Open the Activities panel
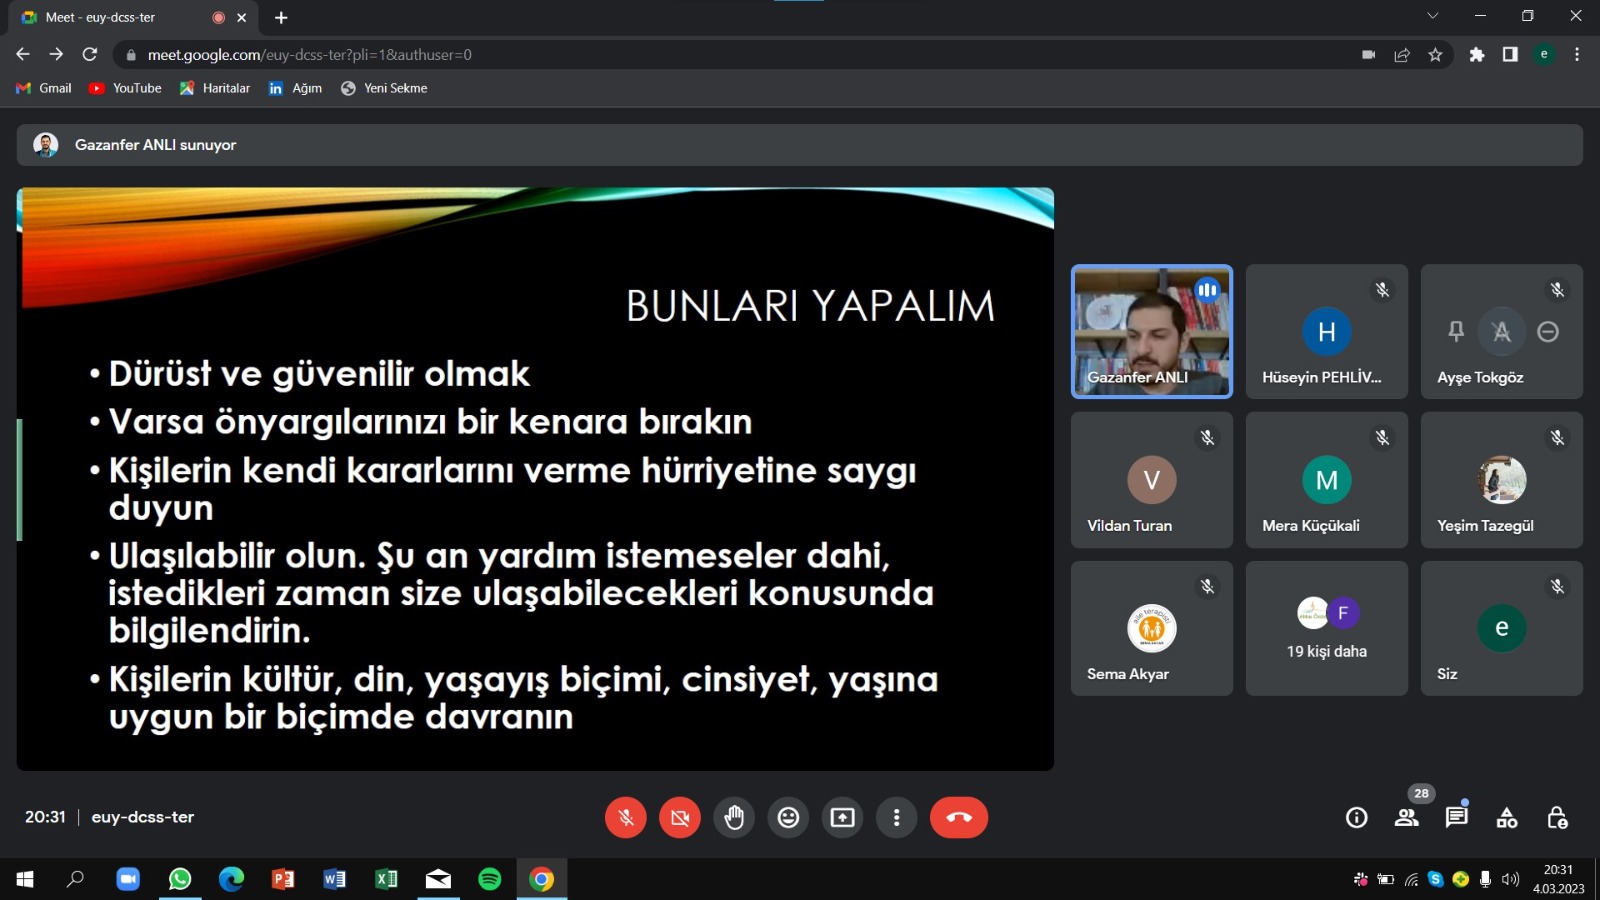 click(1506, 818)
